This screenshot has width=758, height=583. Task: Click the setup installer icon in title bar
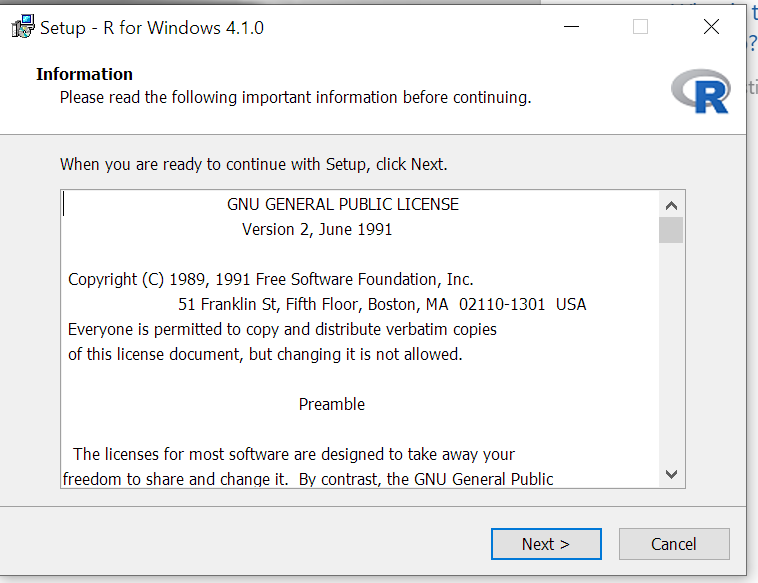pos(23,27)
